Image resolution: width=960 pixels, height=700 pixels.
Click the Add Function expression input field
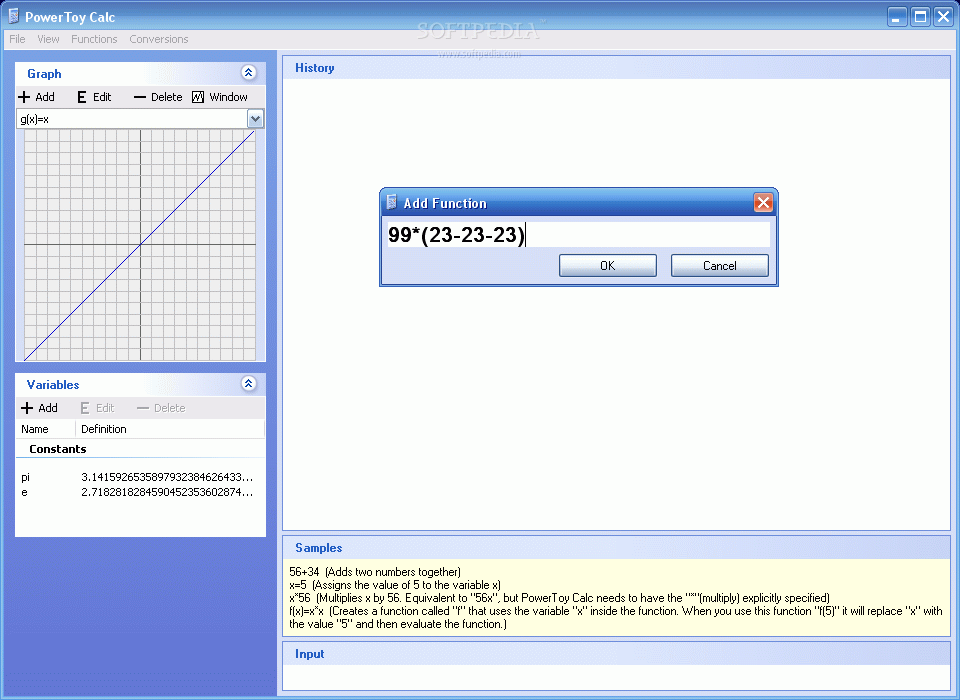point(578,234)
